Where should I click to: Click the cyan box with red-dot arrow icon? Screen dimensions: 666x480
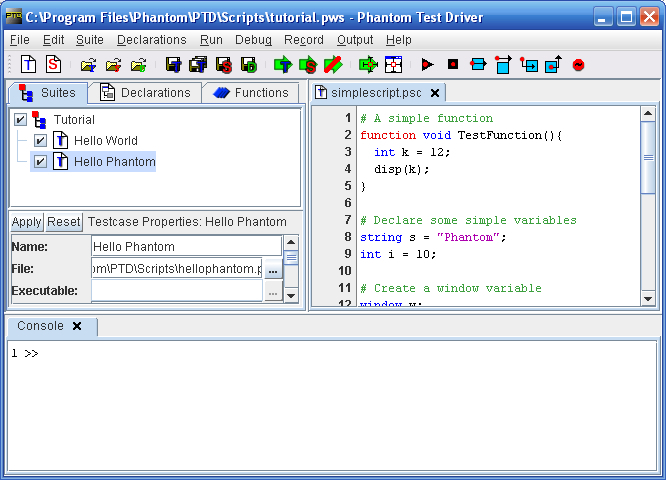pos(503,65)
